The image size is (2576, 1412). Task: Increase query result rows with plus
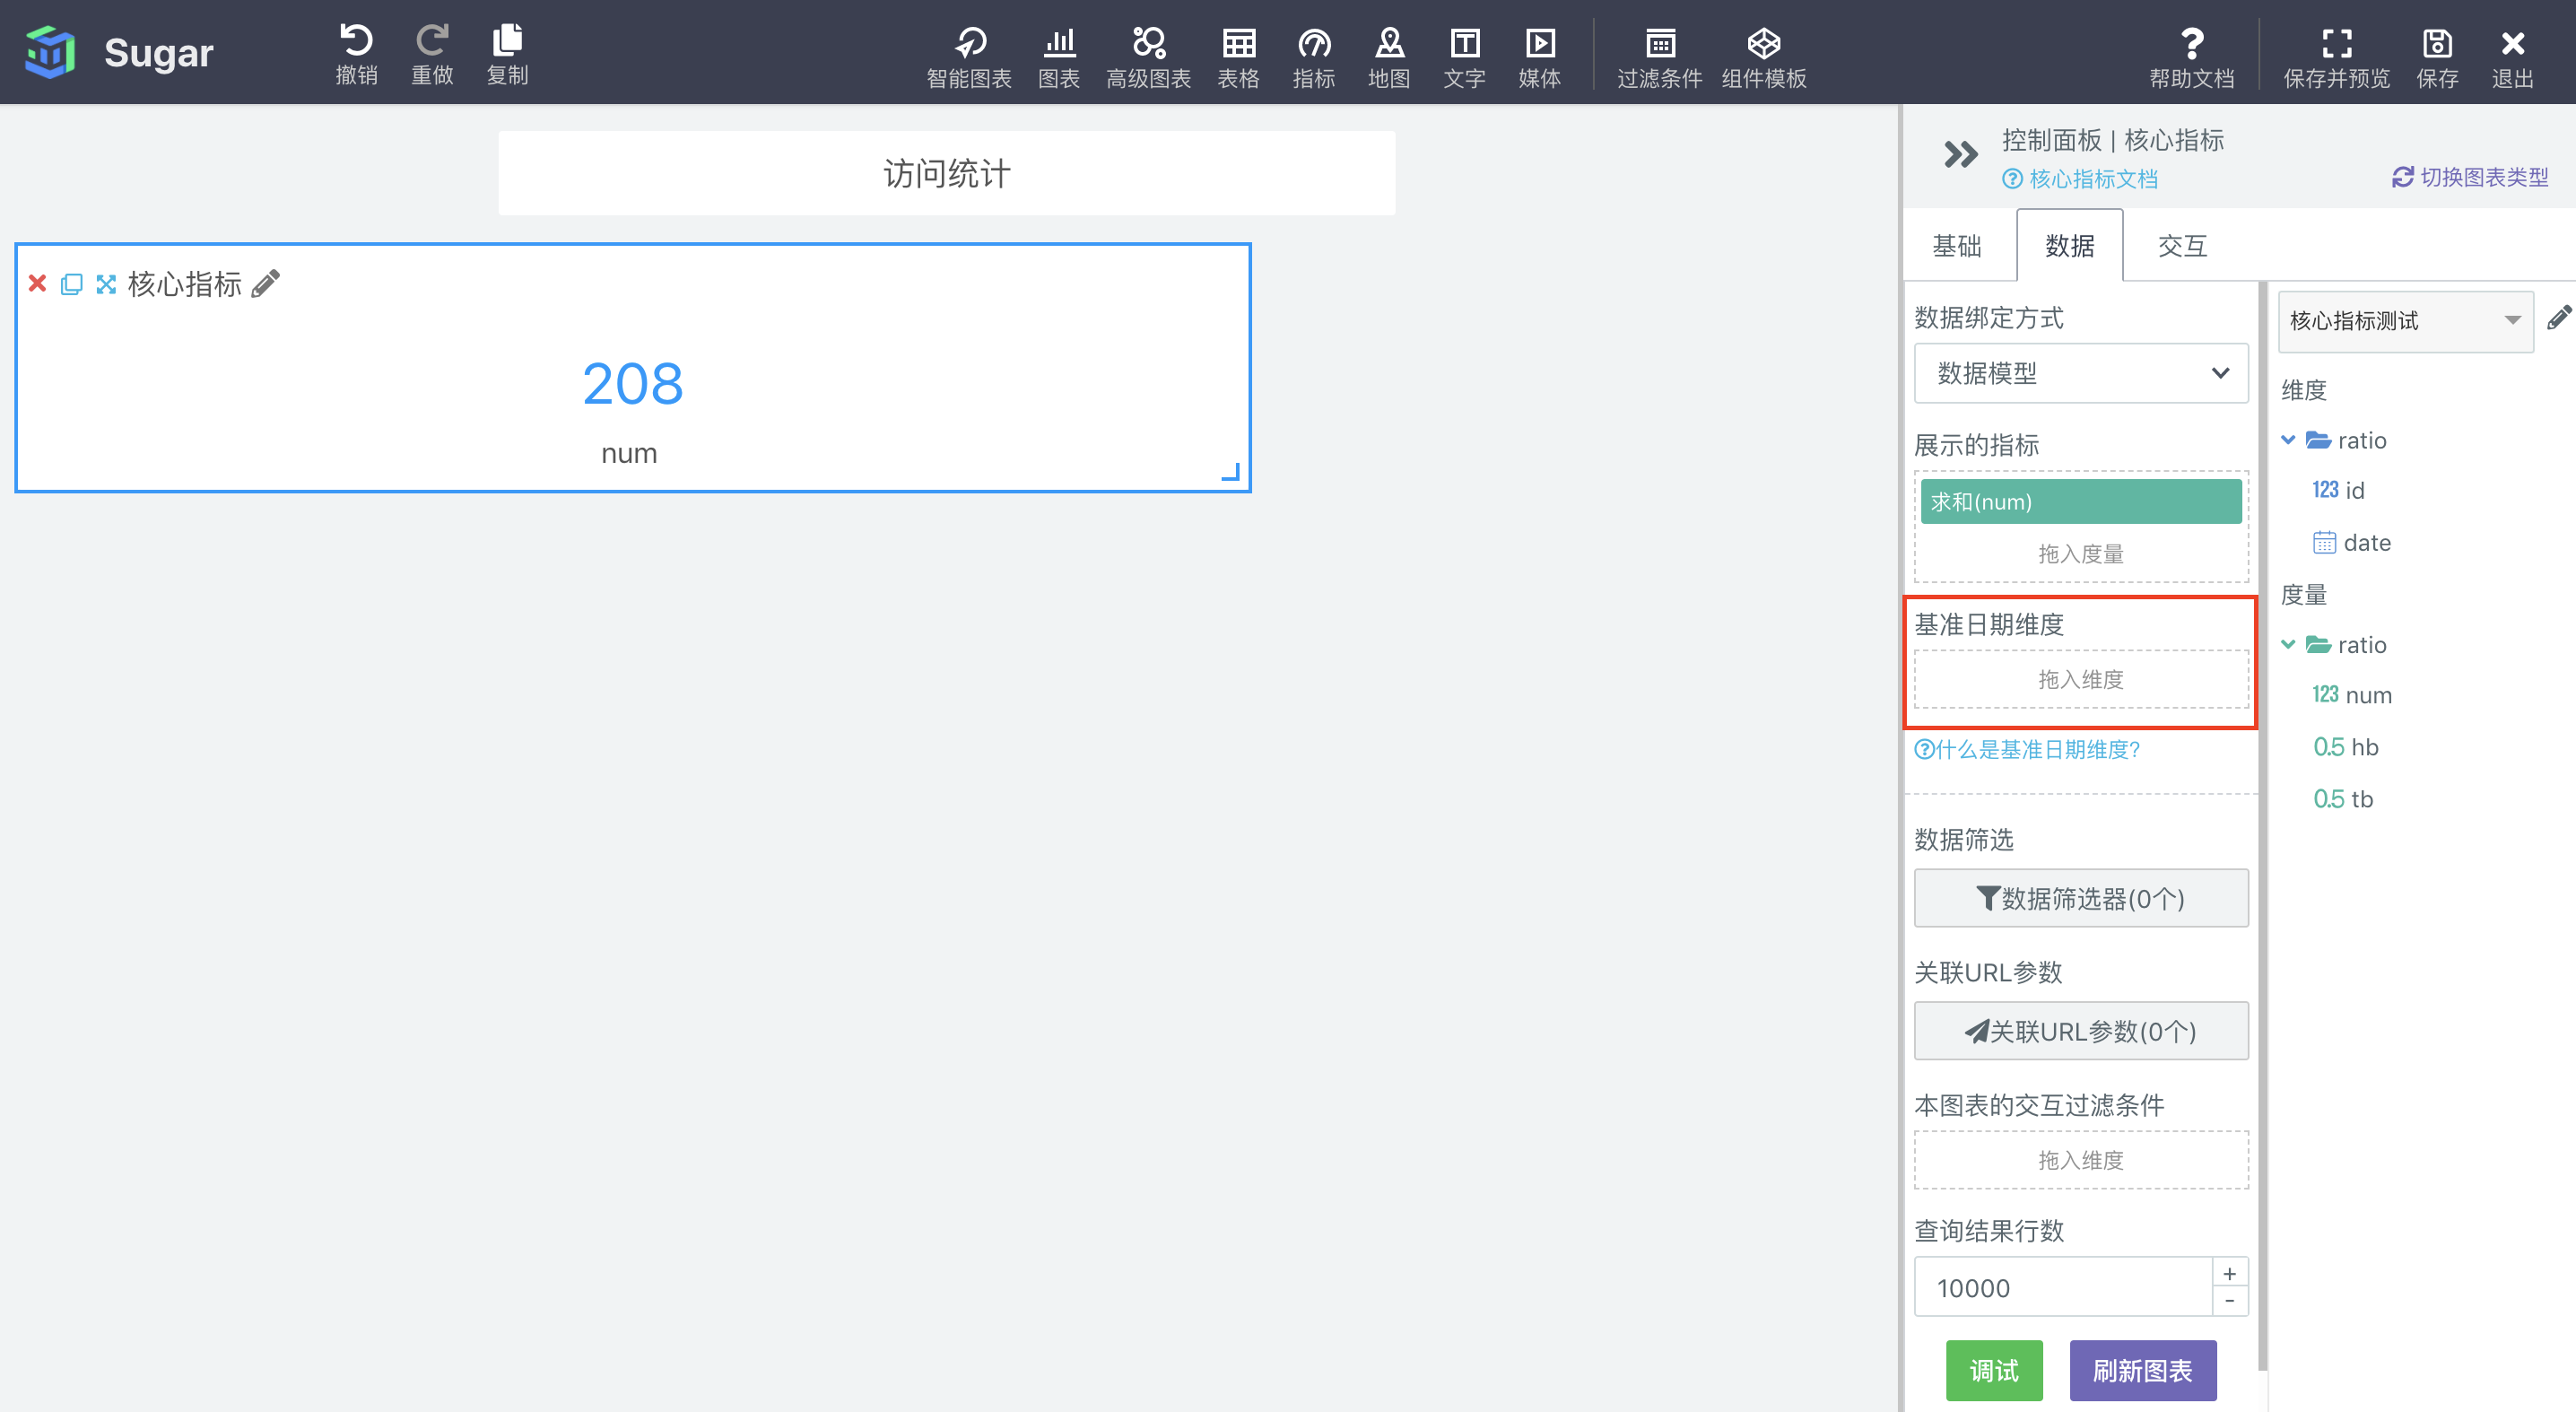coord(2230,1273)
